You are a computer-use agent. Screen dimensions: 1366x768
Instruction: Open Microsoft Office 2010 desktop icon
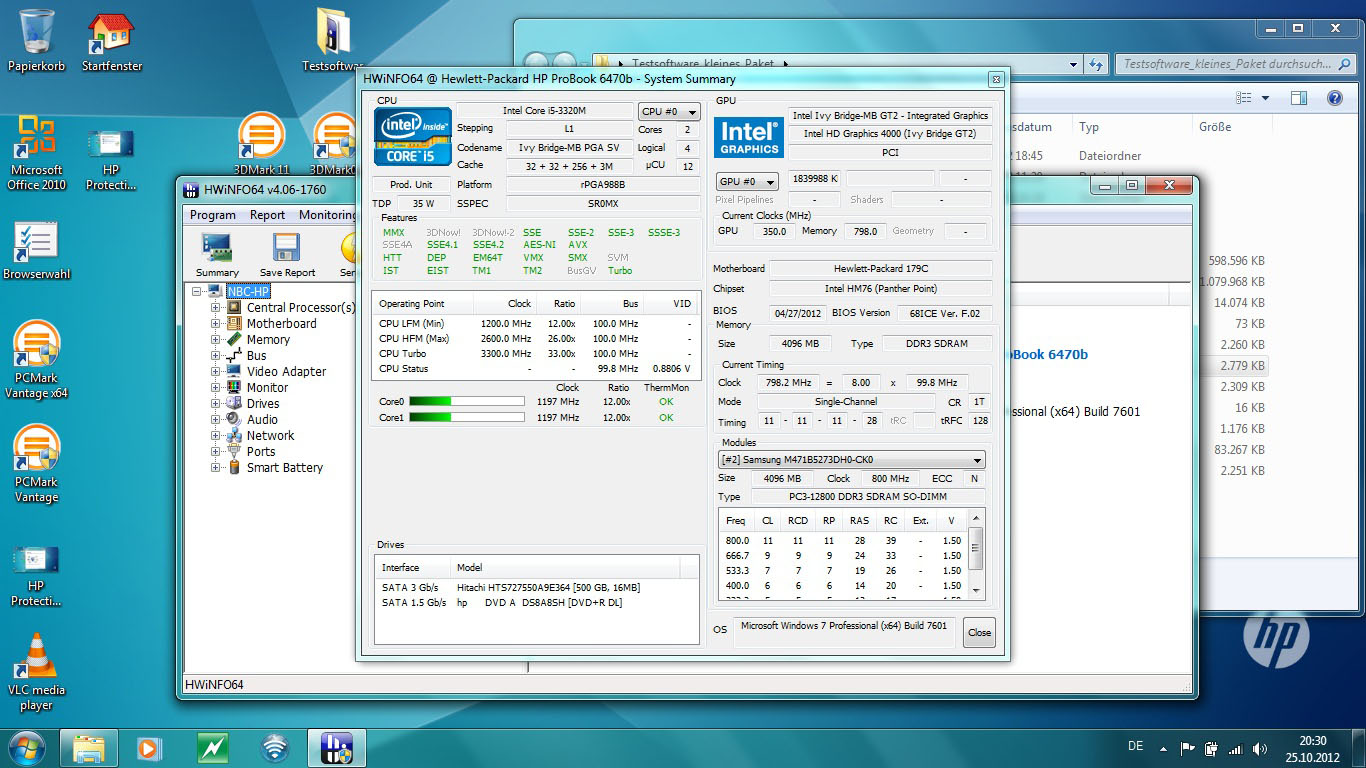coord(36,152)
